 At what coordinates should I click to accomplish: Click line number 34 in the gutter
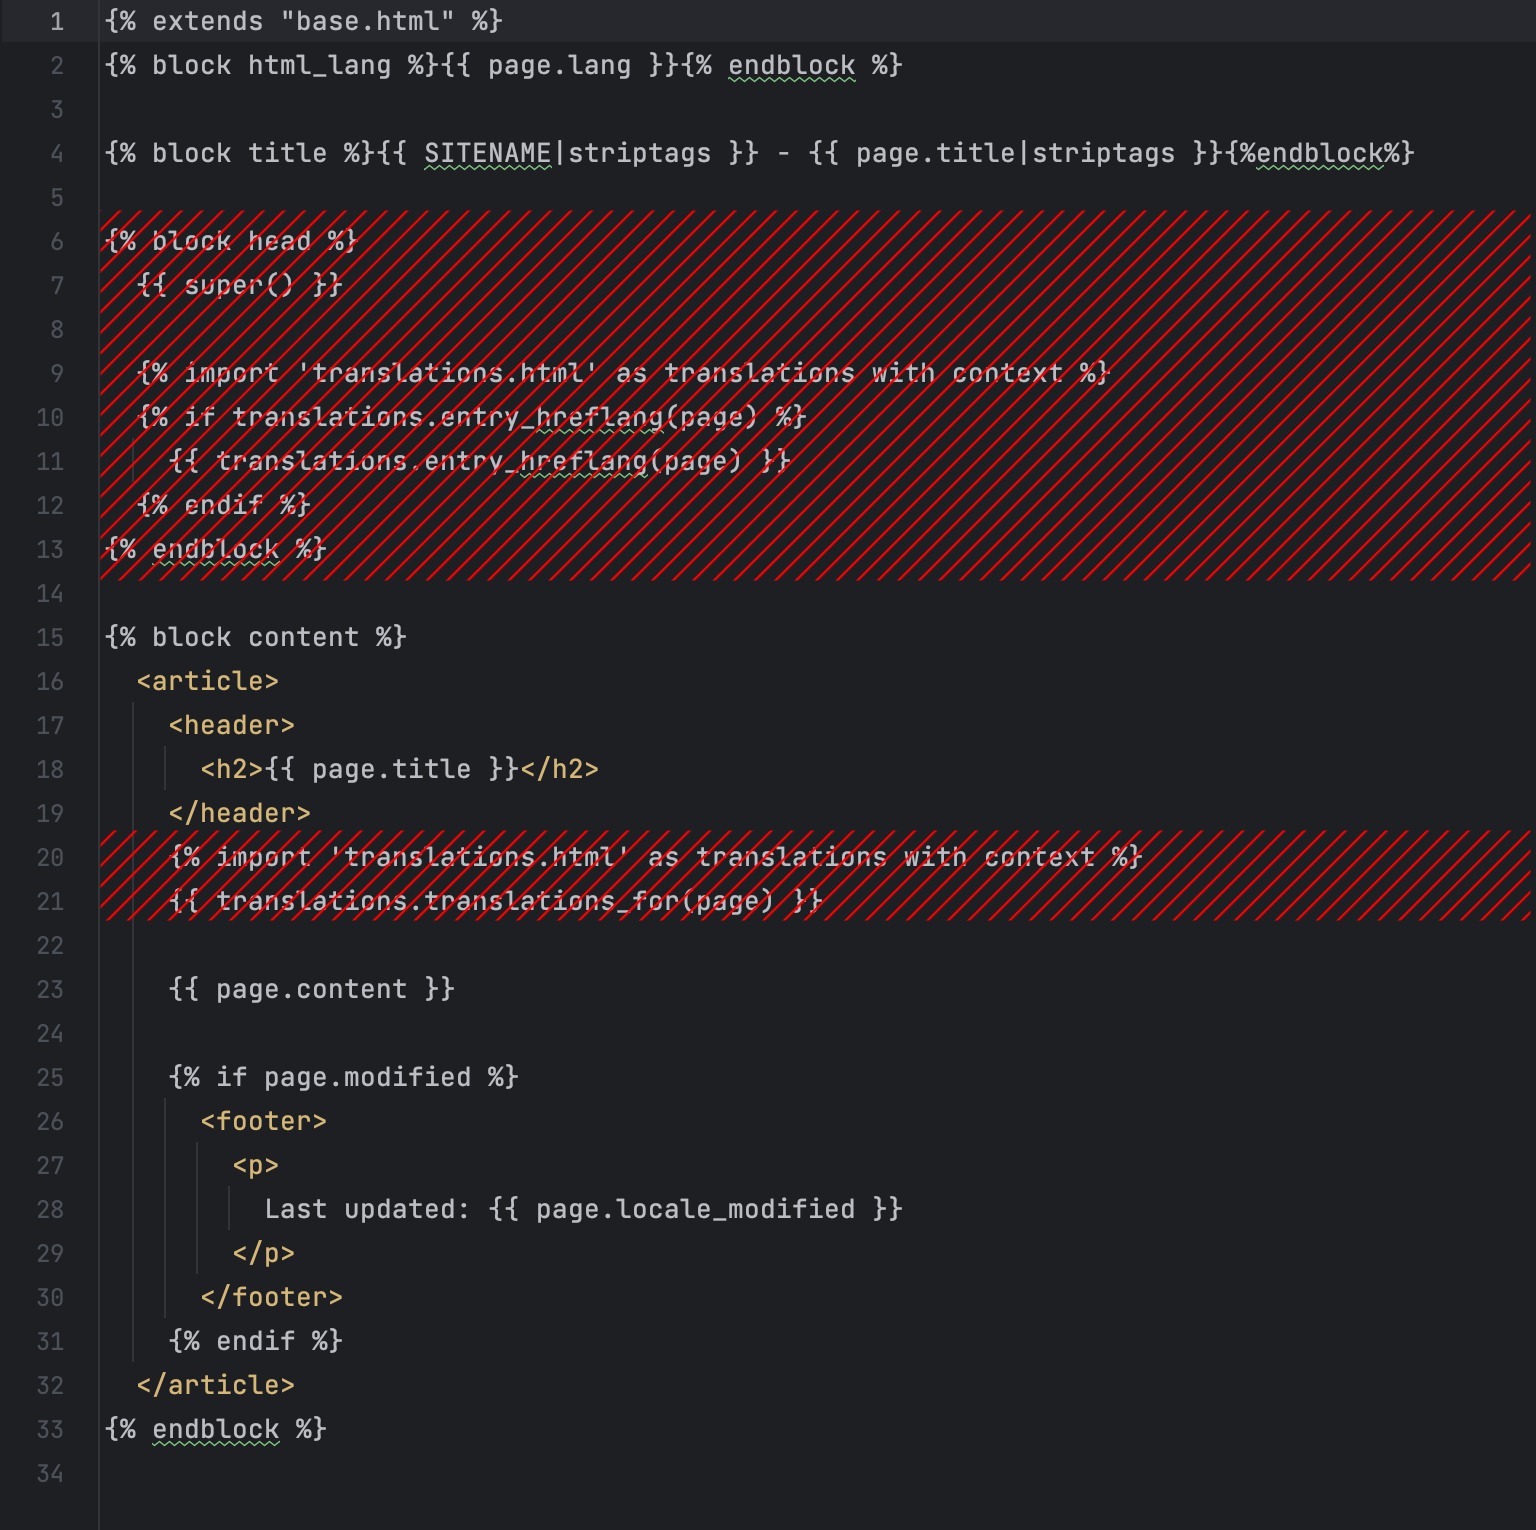[50, 1474]
